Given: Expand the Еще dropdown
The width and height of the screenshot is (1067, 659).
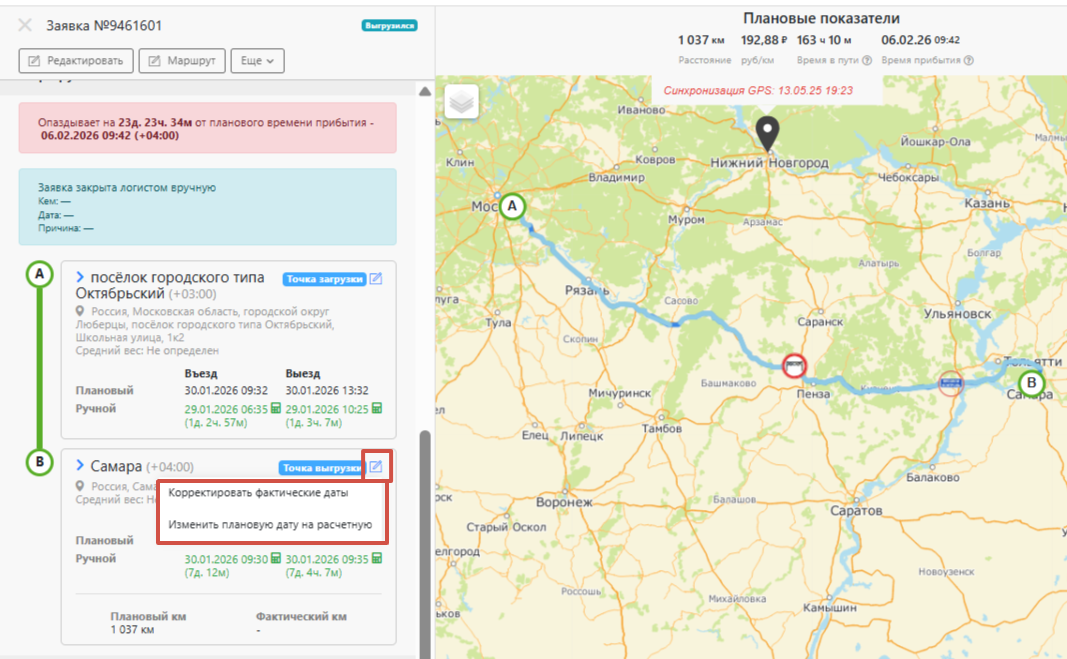Looking at the screenshot, I should pyautogui.click(x=257, y=61).
